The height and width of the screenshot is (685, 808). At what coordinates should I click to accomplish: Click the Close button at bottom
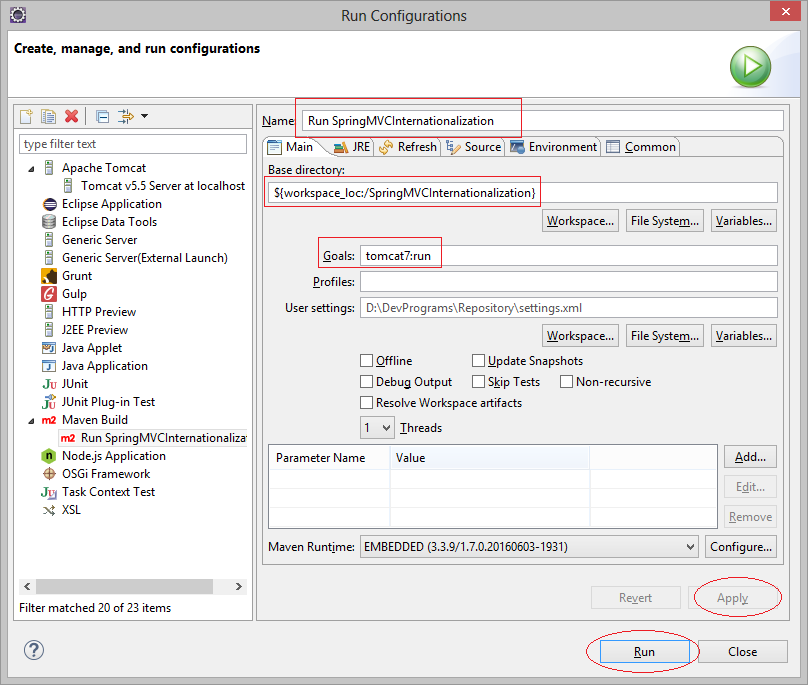point(743,651)
